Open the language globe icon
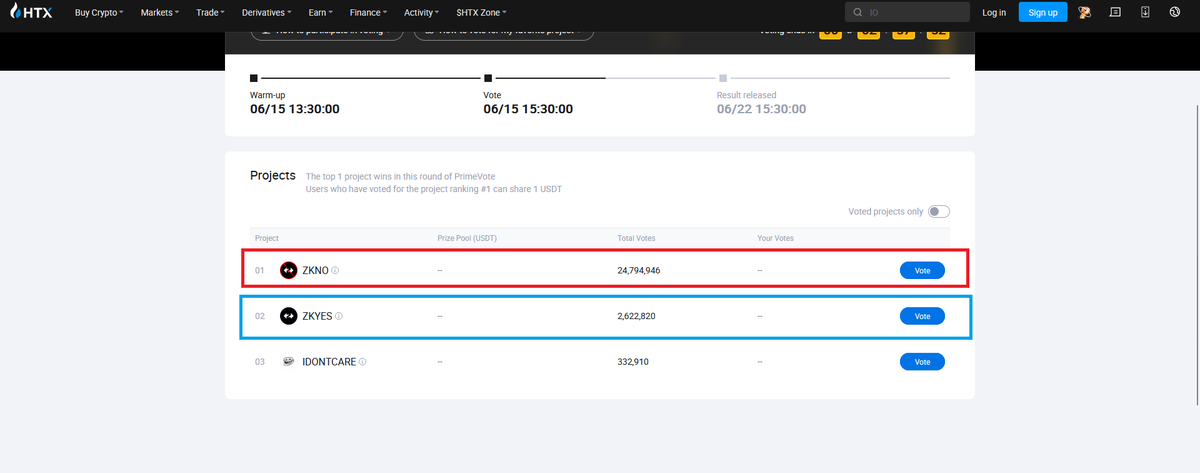 pyautogui.click(x=1174, y=12)
